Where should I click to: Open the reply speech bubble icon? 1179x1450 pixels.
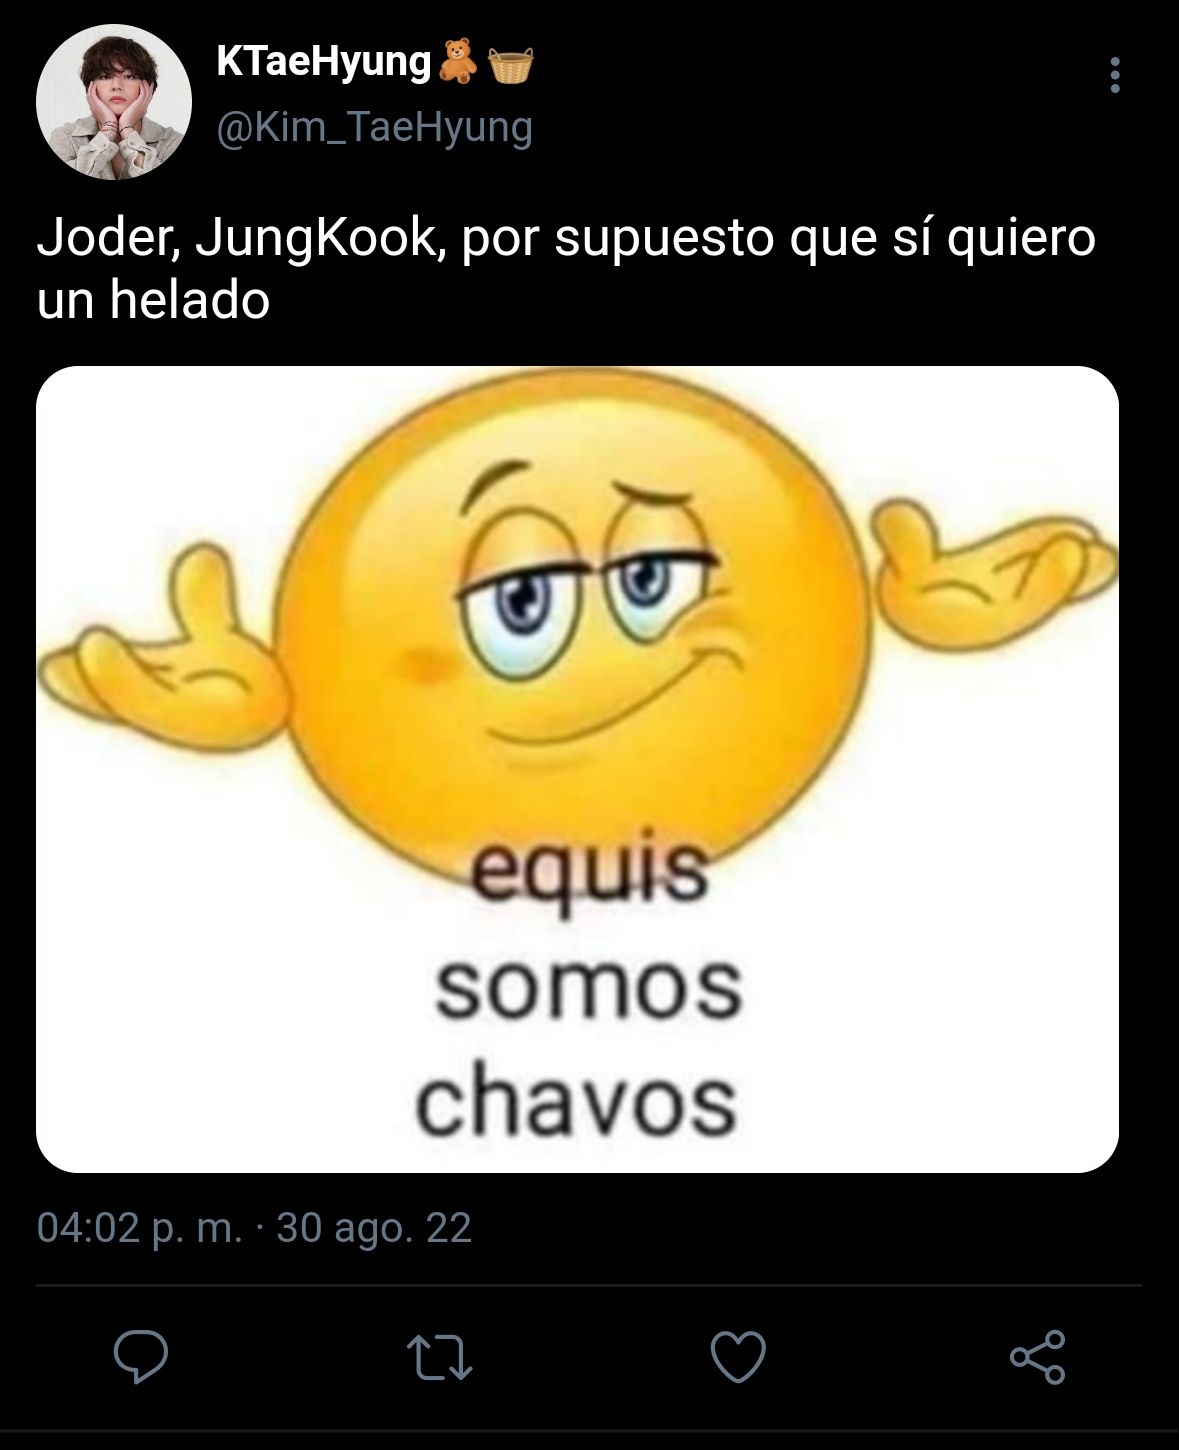[x=141, y=1357]
